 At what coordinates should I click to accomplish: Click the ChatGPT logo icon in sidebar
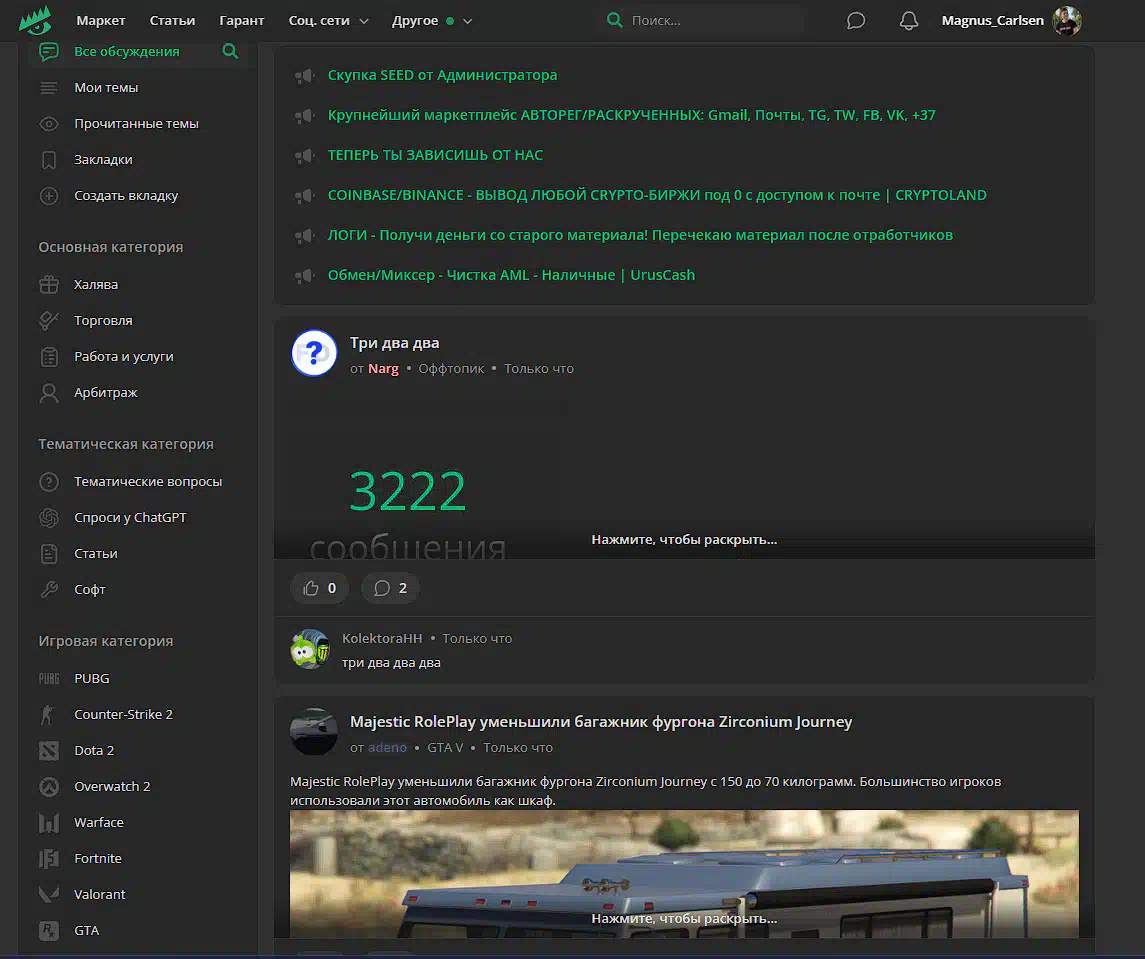click(49, 517)
